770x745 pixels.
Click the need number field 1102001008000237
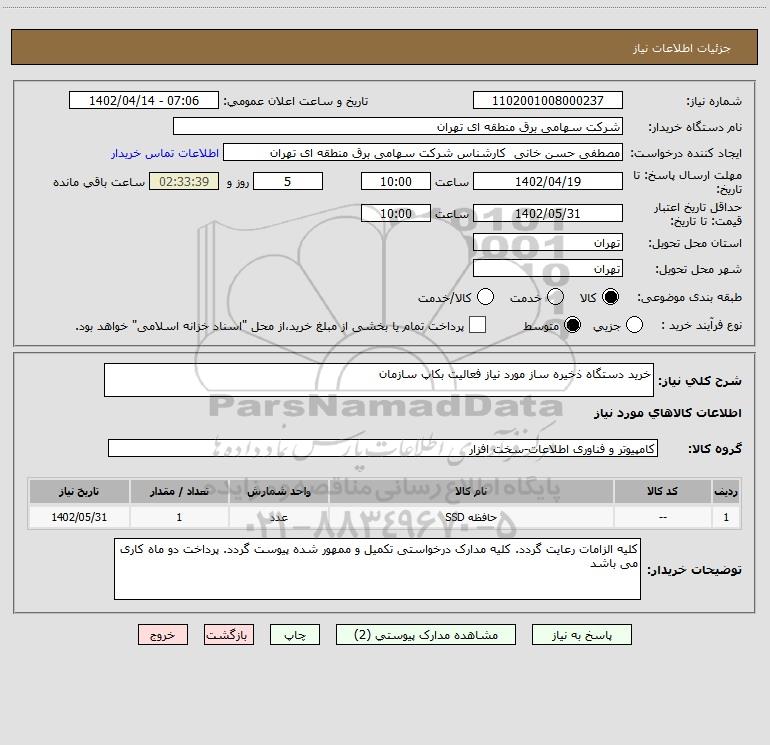coord(548,101)
